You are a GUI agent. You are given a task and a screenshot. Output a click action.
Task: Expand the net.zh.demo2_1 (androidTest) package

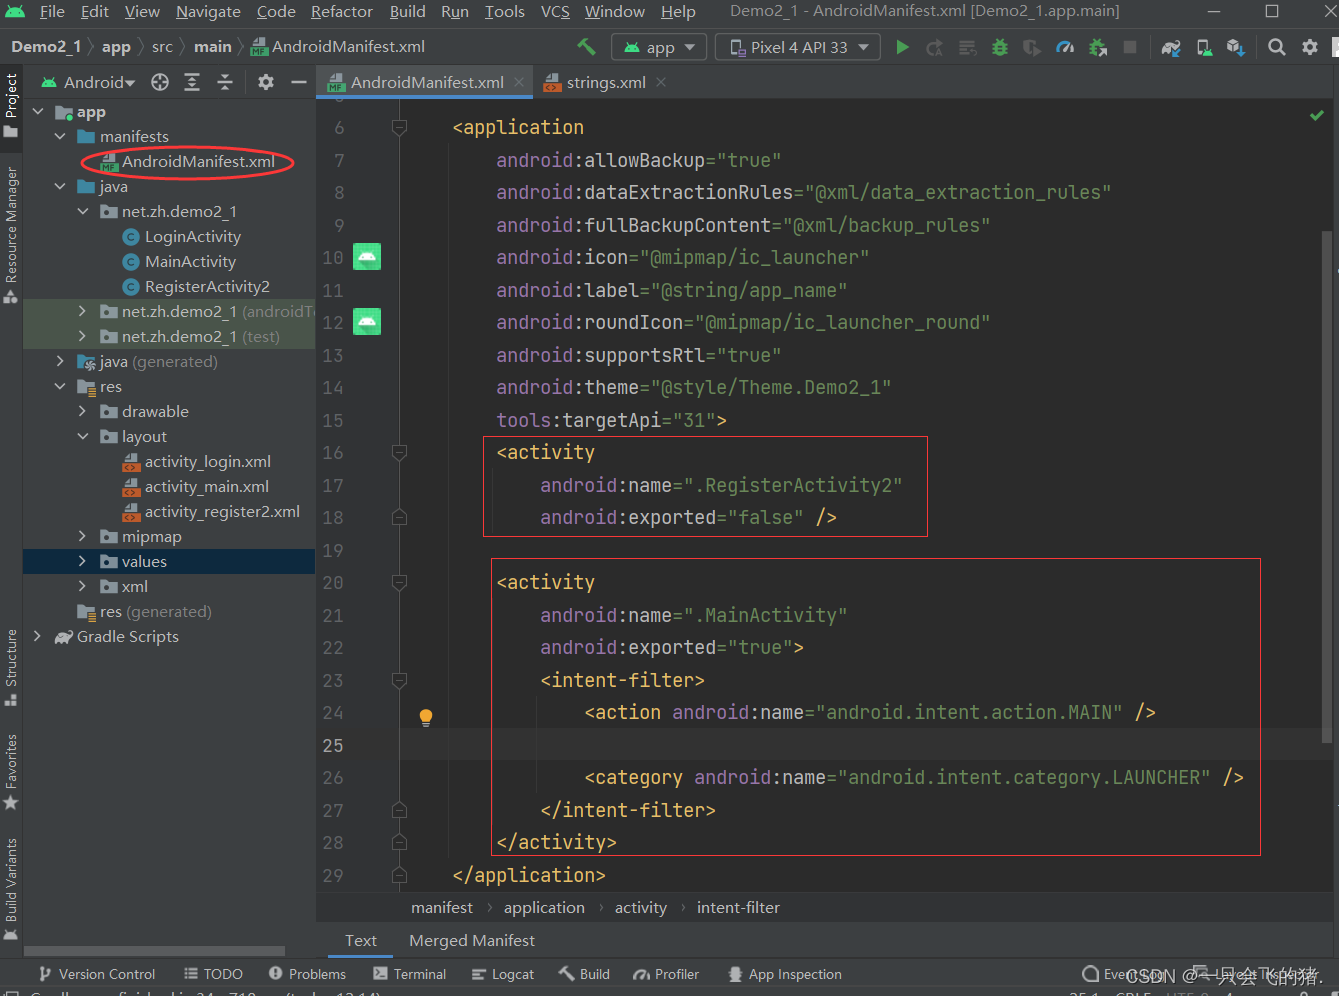[83, 311]
